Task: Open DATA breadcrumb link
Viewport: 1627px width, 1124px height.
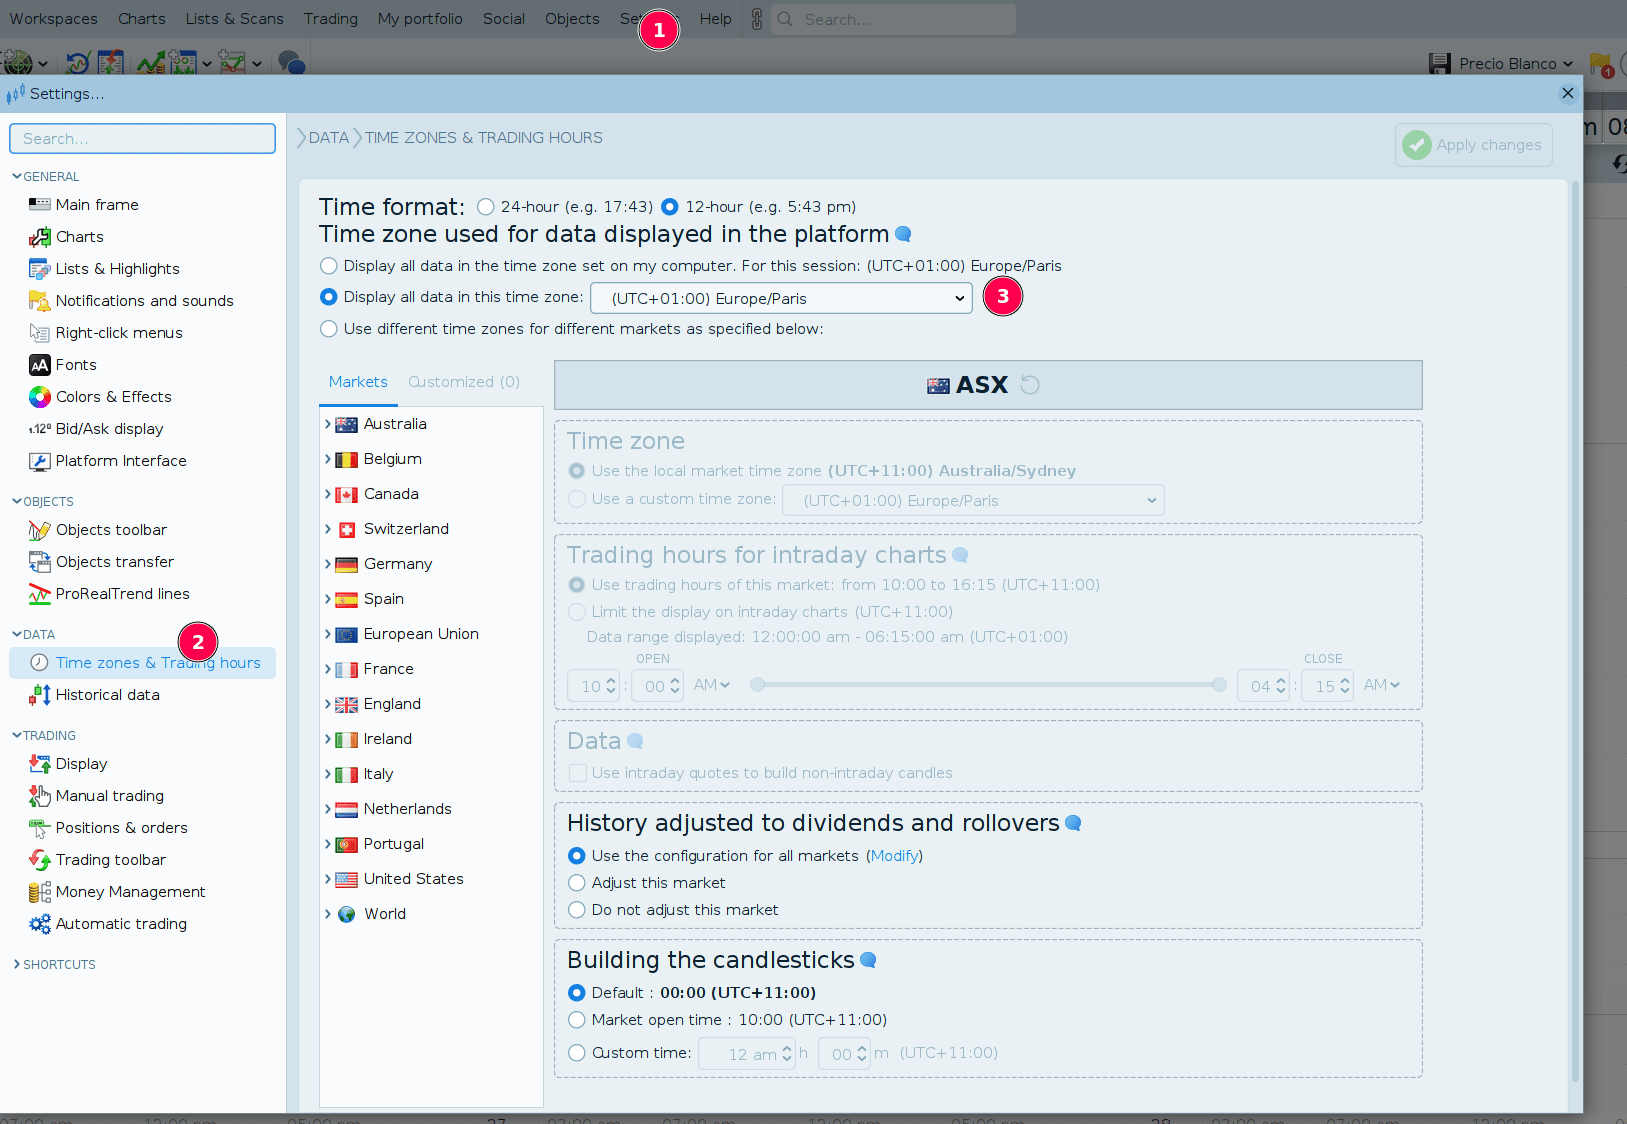Action: 329,138
